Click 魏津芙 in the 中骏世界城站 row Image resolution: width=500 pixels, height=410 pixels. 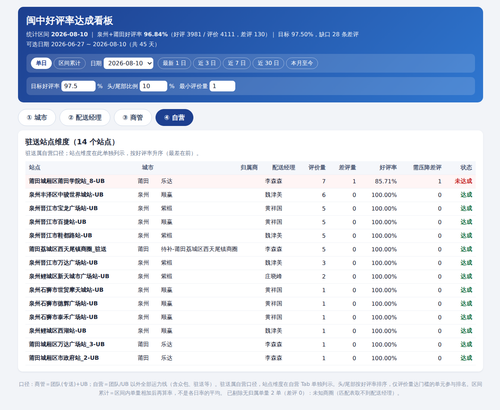click(274, 195)
